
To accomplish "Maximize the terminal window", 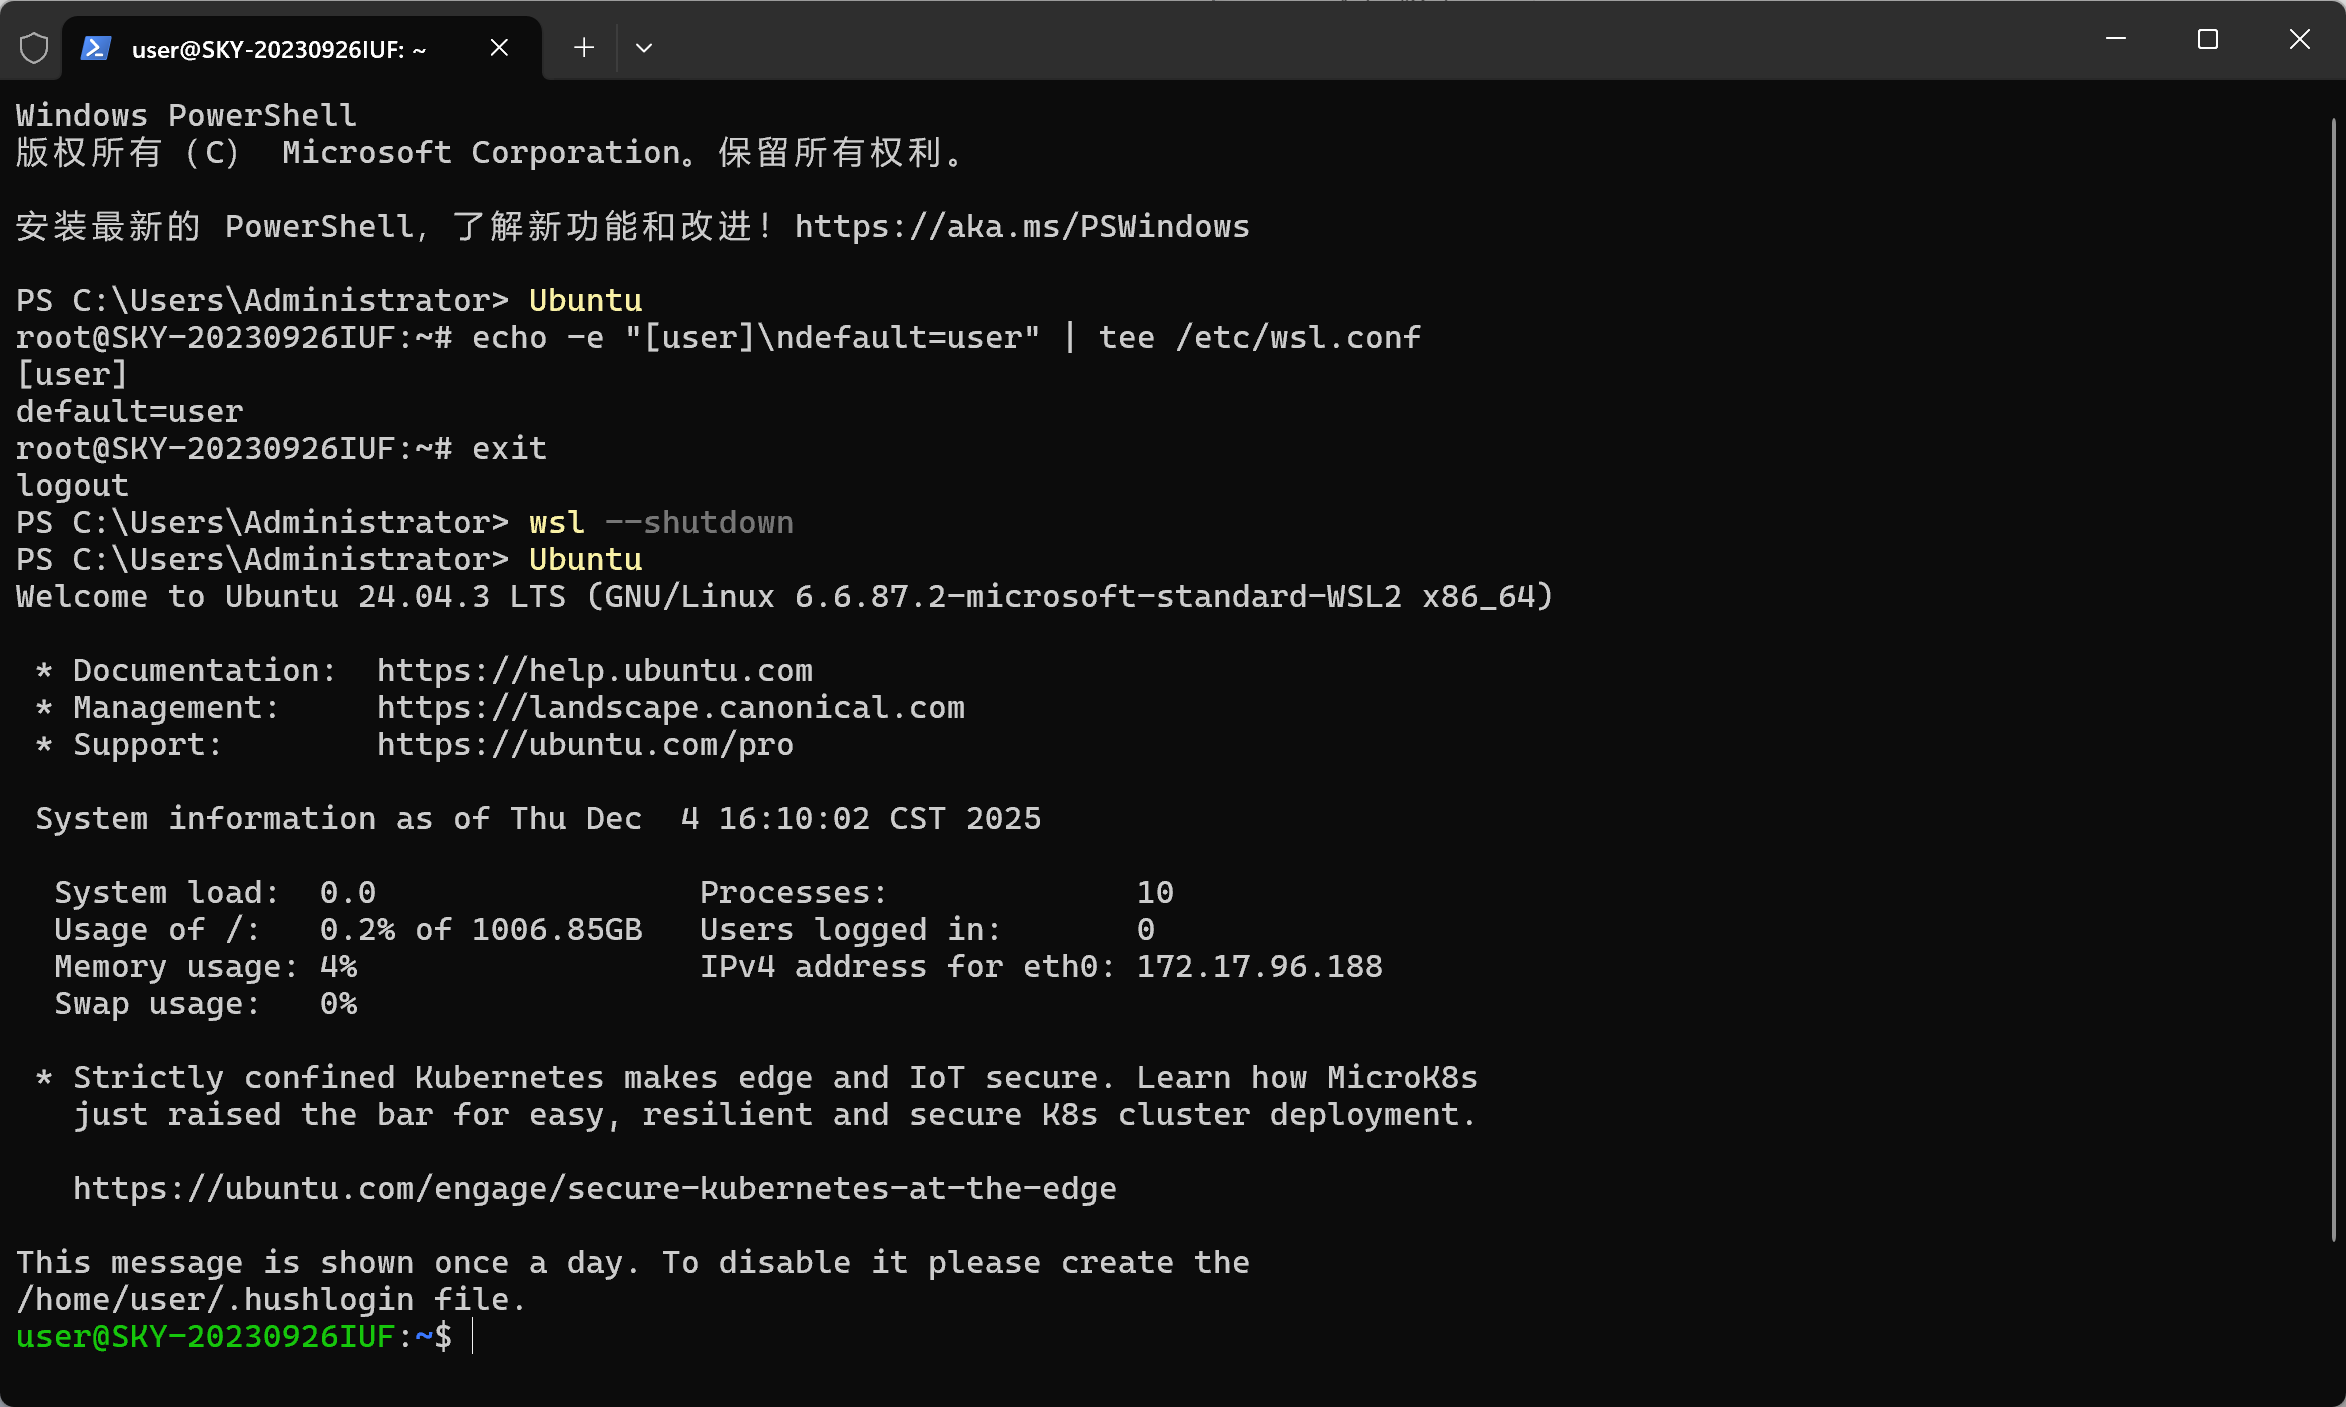I will (x=2208, y=39).
